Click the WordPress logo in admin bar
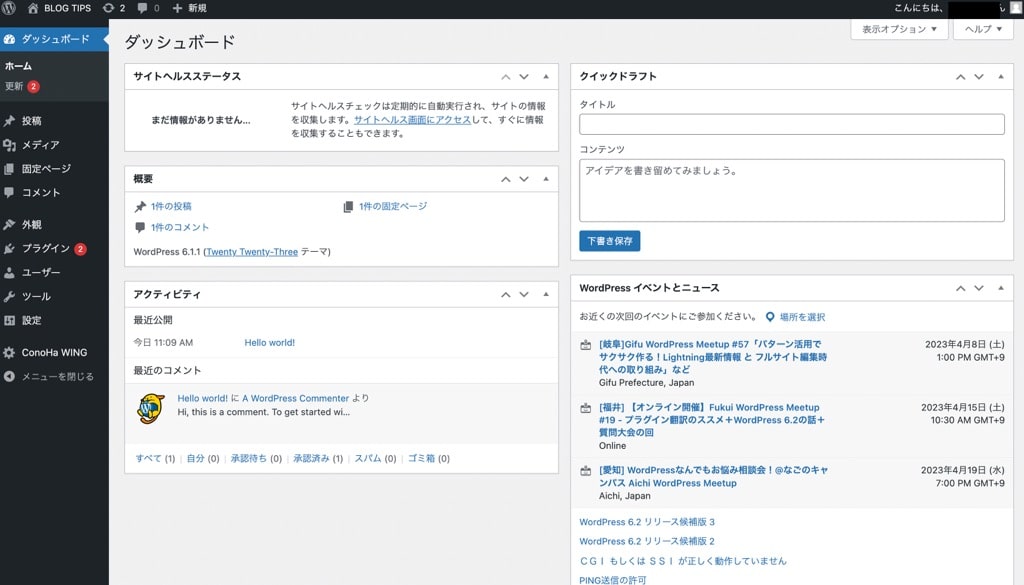Image resolution: width=1024 pixels, height=585 pixels. (x=9, y=8)
